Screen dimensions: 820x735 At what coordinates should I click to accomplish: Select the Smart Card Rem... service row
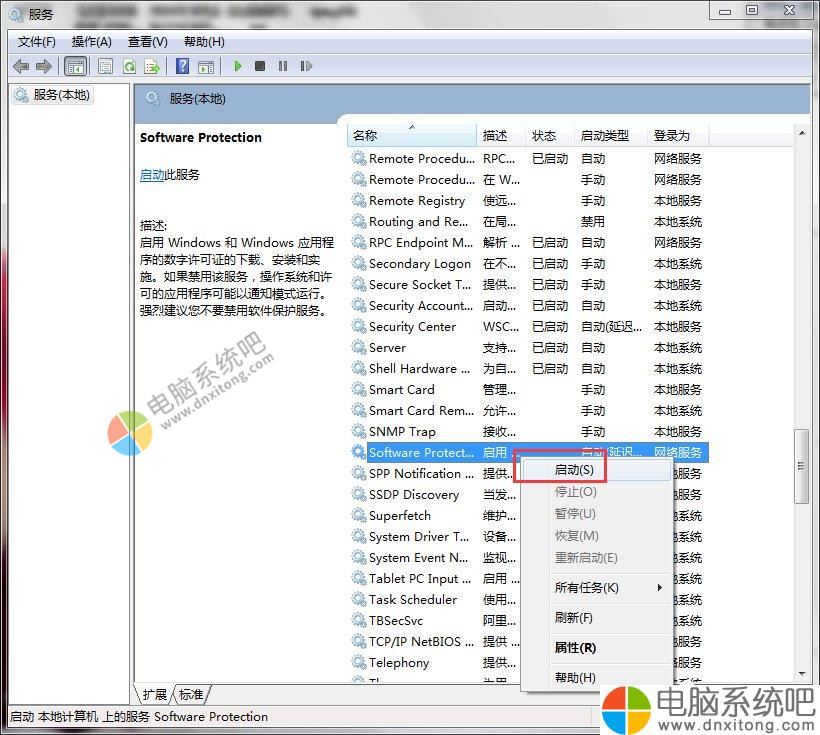click(x=528, y=411)
